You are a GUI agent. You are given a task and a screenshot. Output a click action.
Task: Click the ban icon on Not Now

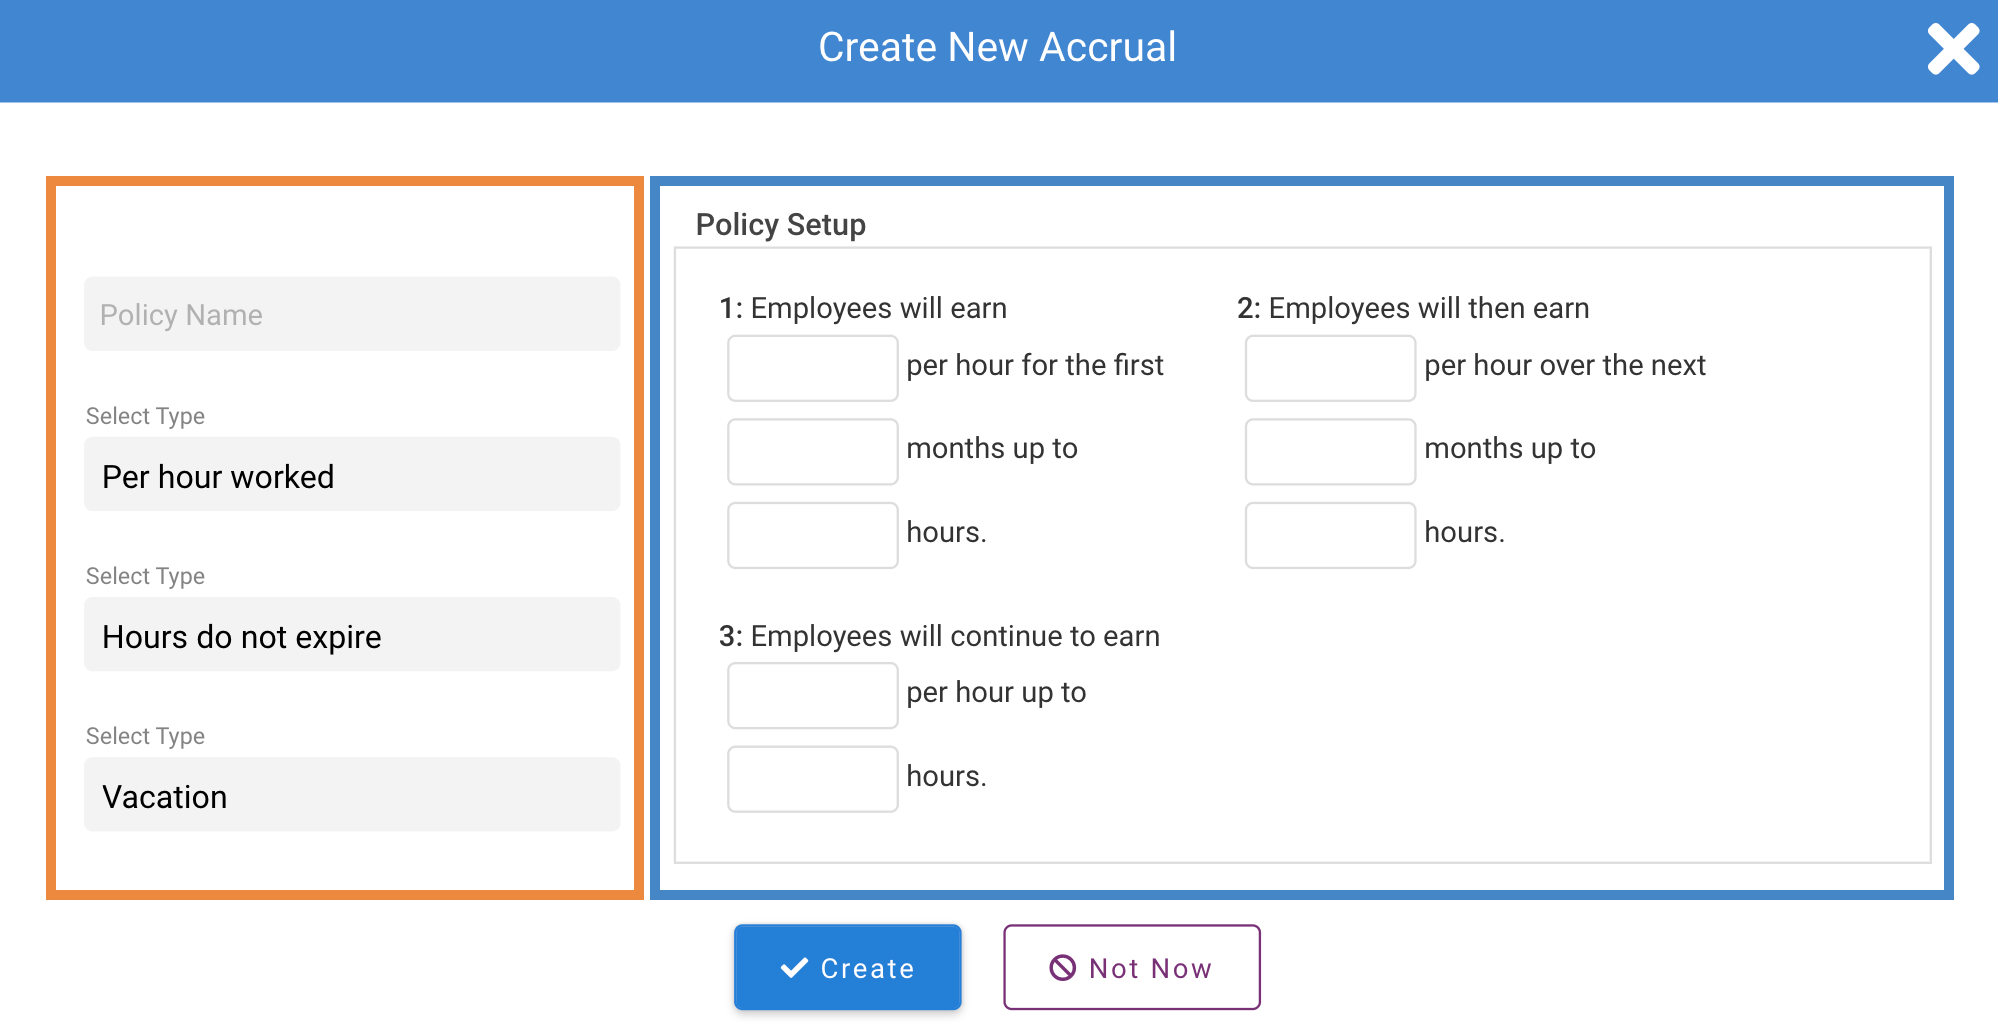pyautogui.click(x=1062, y=967)
